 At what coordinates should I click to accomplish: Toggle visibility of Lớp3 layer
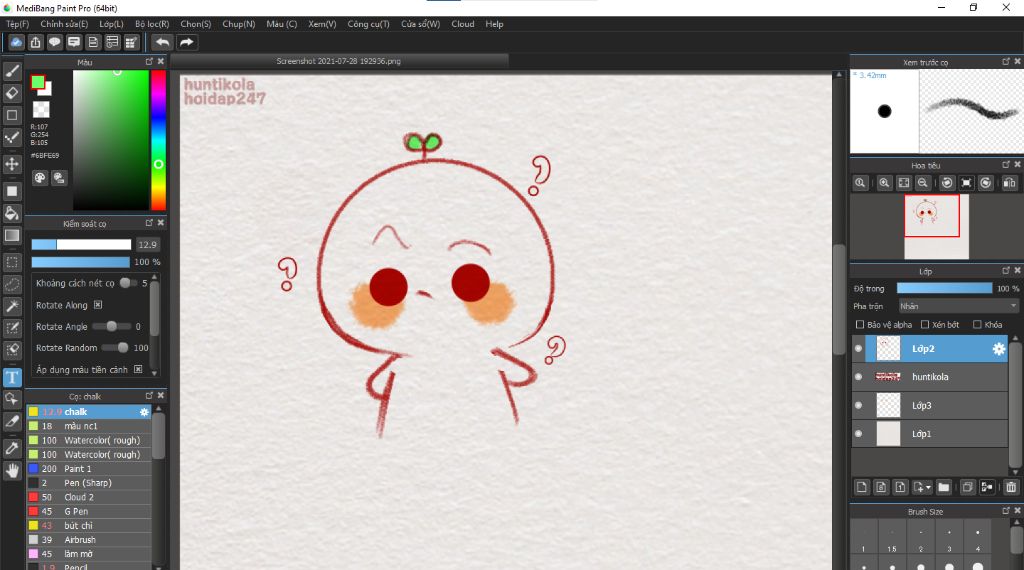coord(858,405)
